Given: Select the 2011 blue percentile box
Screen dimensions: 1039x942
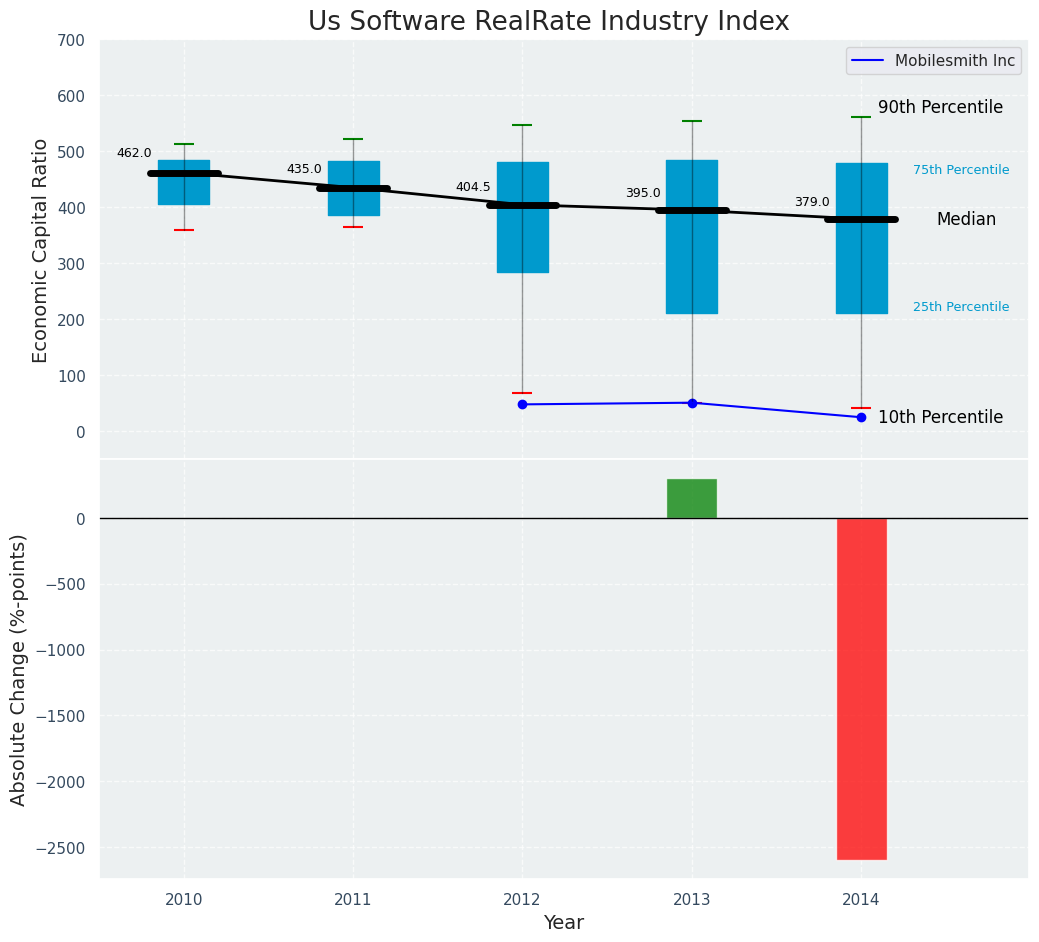Looking at the screenshot, I should click(354, 189).
